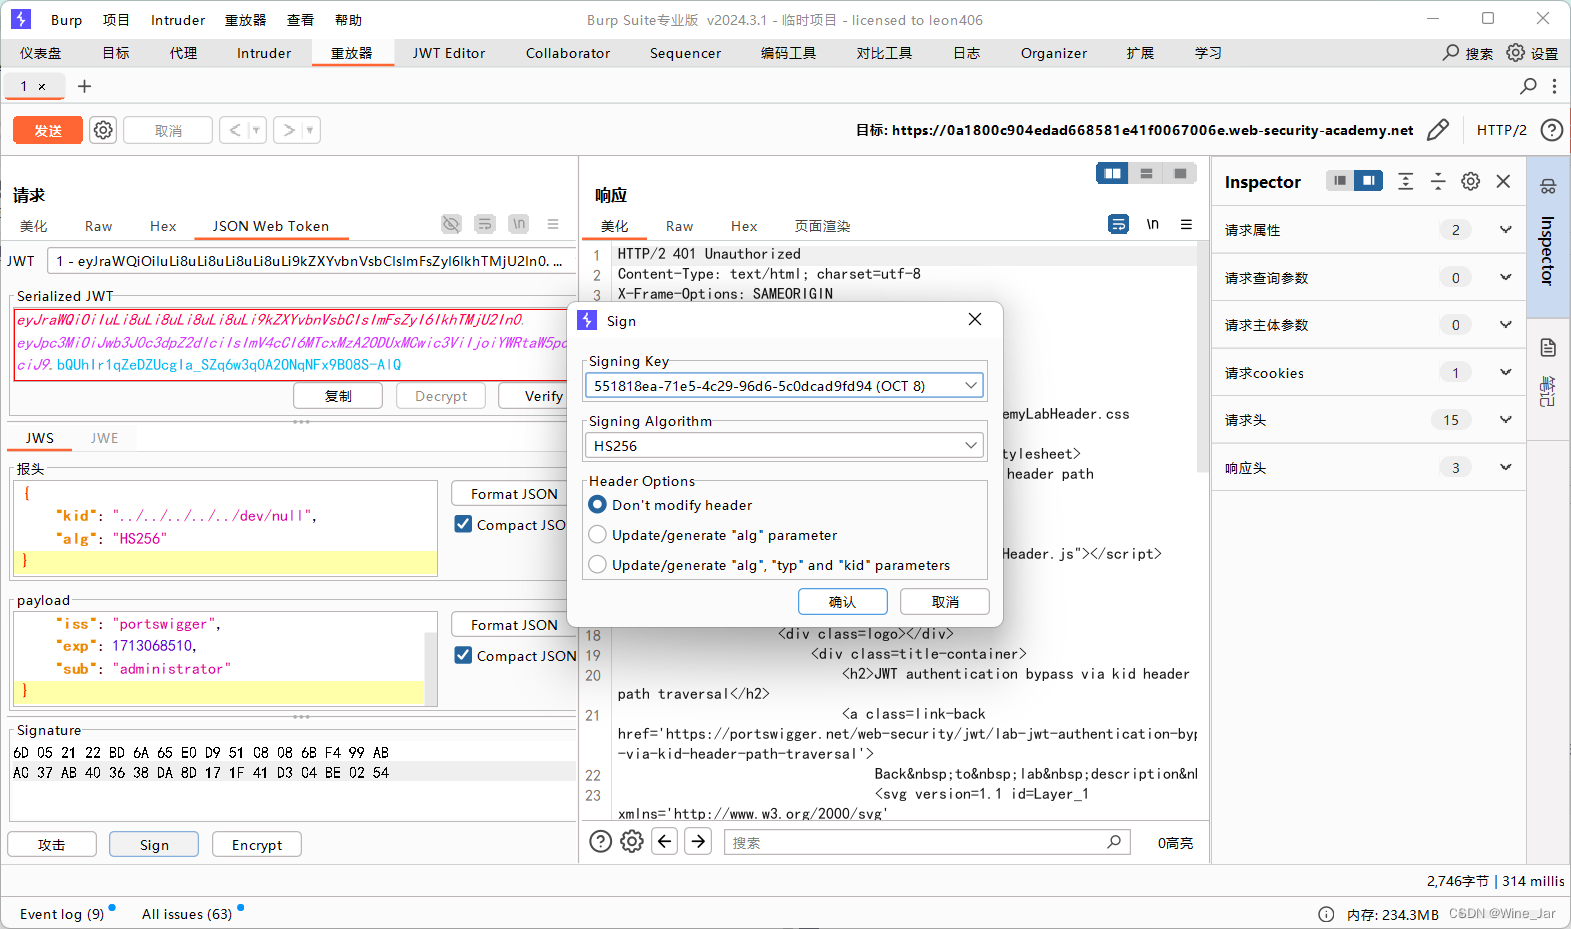Open Event log in status bar
1571x929 pixels.
click(62, 914)
